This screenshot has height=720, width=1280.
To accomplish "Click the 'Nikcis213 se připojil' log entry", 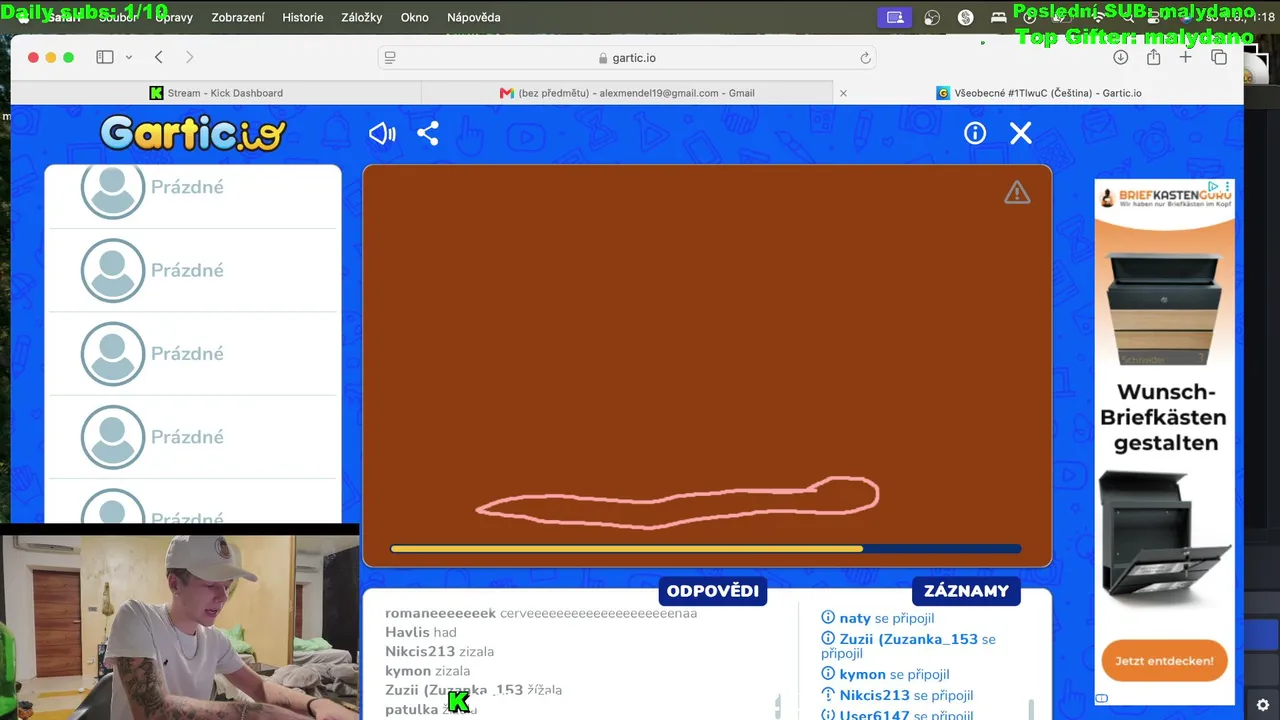I will (x=897, y=696).
